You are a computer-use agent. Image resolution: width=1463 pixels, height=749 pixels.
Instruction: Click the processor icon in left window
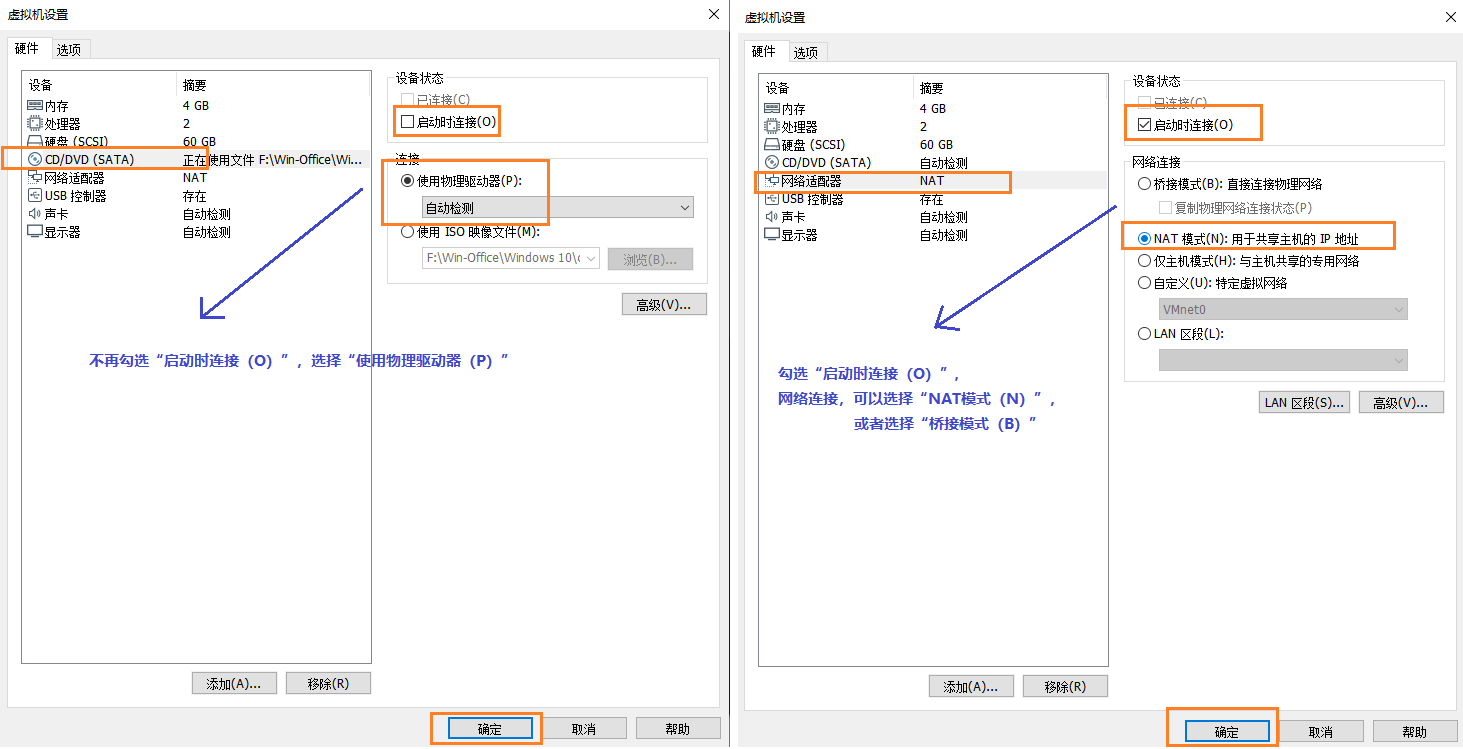tap(35, 123)
